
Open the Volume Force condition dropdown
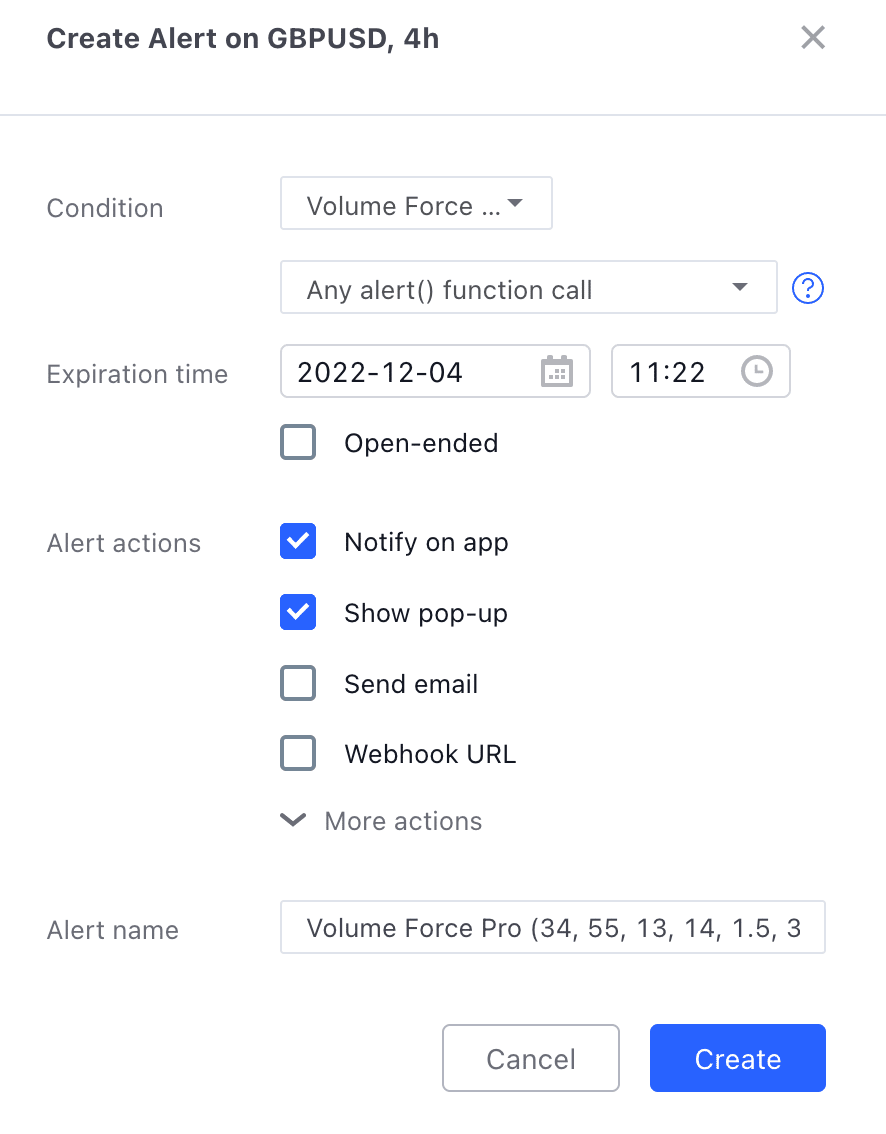[416, 203]
